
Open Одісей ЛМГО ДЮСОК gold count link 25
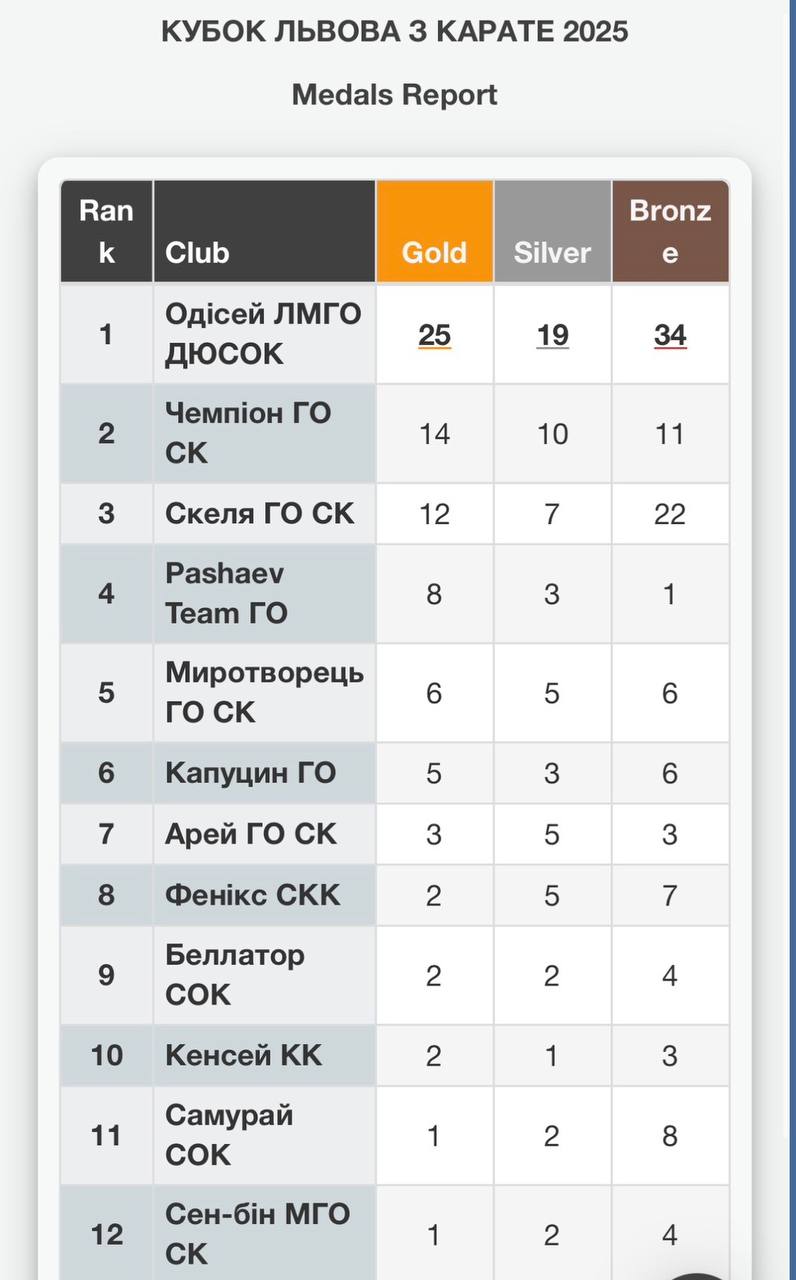pyautogui.click(x=434, y=334)
